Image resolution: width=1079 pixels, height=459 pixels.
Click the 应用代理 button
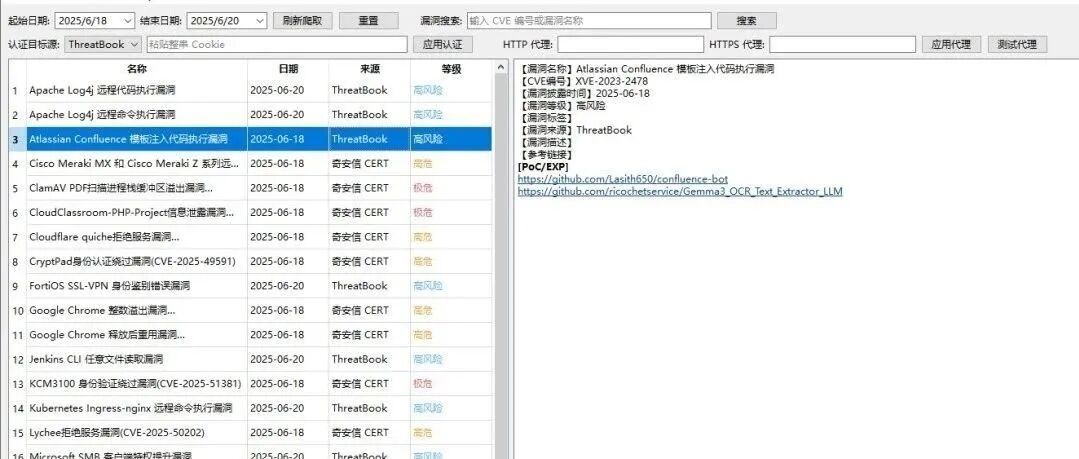click(951, 44)
